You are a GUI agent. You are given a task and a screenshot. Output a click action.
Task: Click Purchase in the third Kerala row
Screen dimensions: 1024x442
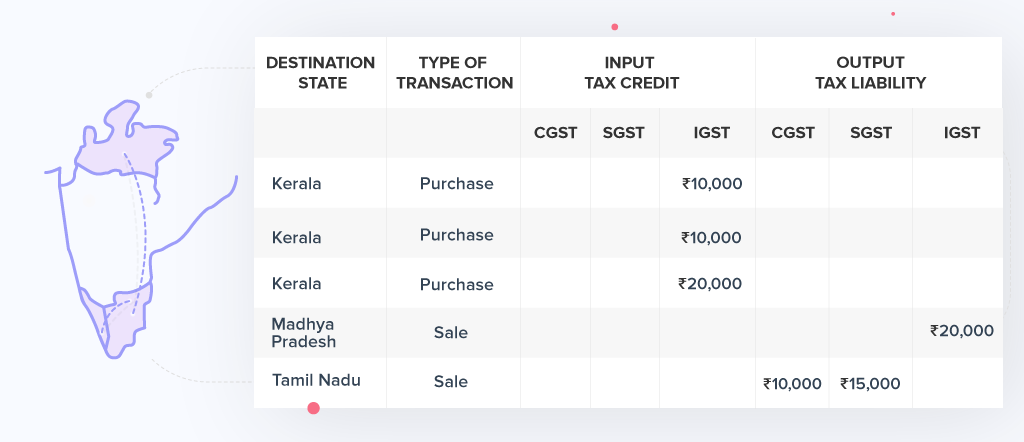coord(456,284)
